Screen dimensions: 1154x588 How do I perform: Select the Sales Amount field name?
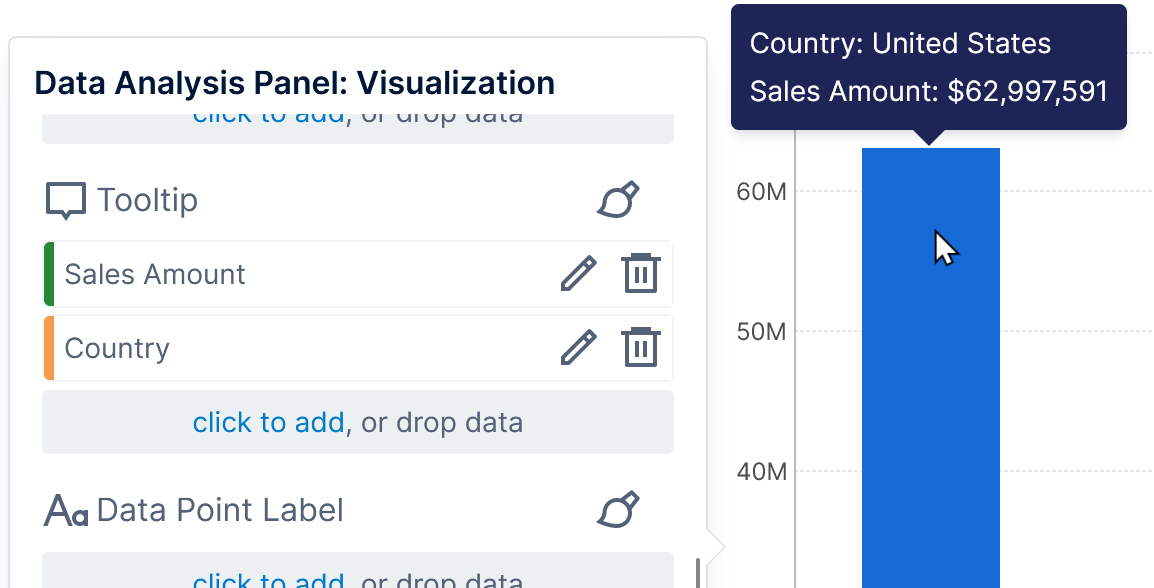coord(155,274)
